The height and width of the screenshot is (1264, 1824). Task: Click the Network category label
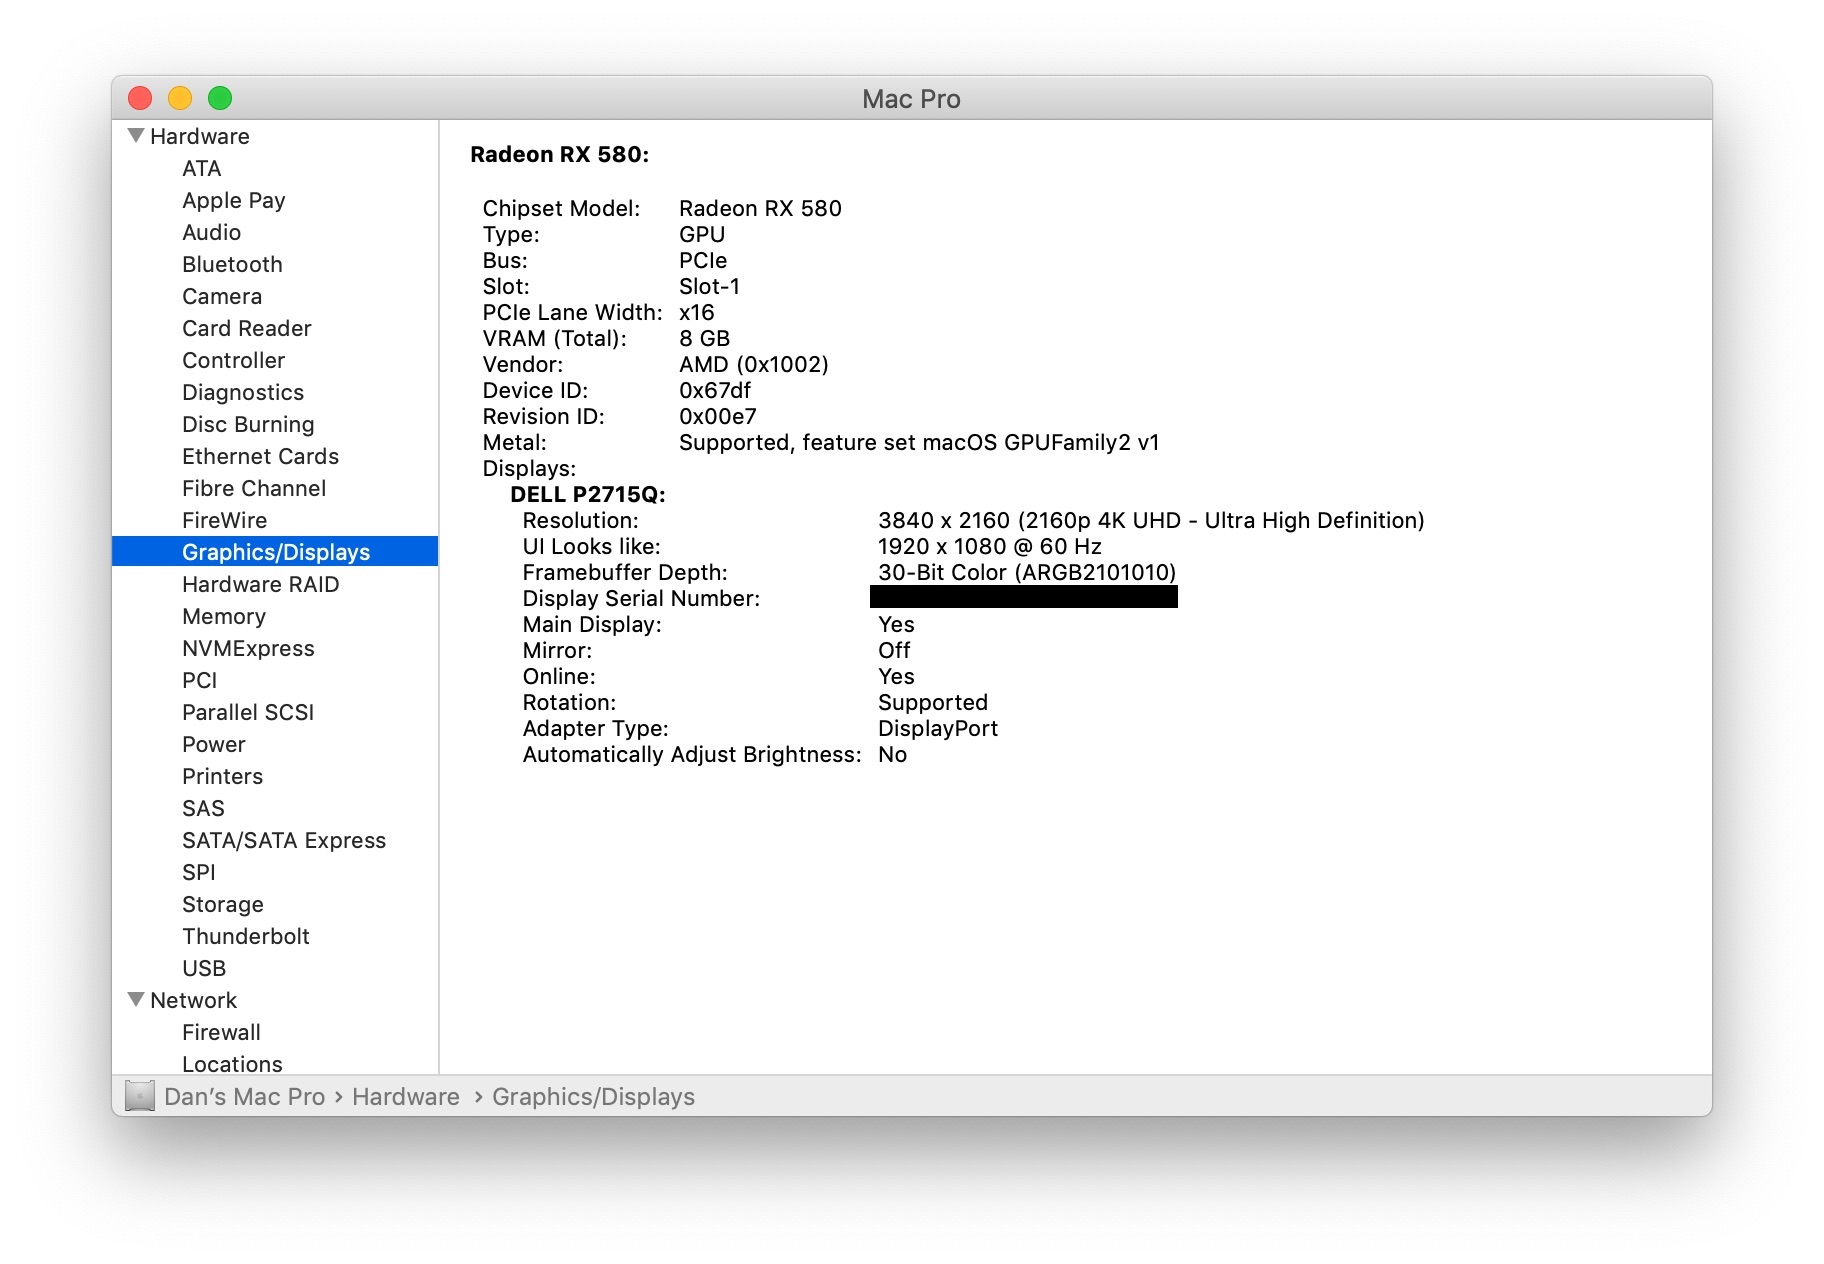point(193,1000)
